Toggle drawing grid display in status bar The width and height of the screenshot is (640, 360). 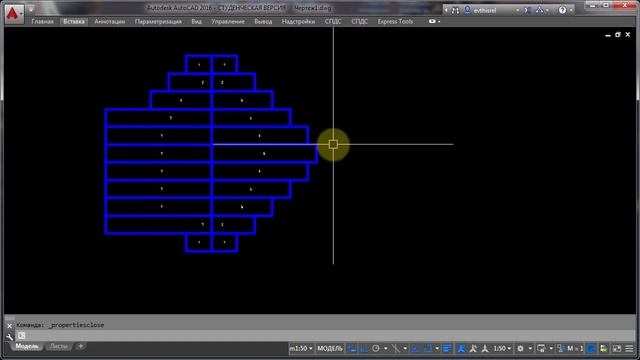[352, 348]
